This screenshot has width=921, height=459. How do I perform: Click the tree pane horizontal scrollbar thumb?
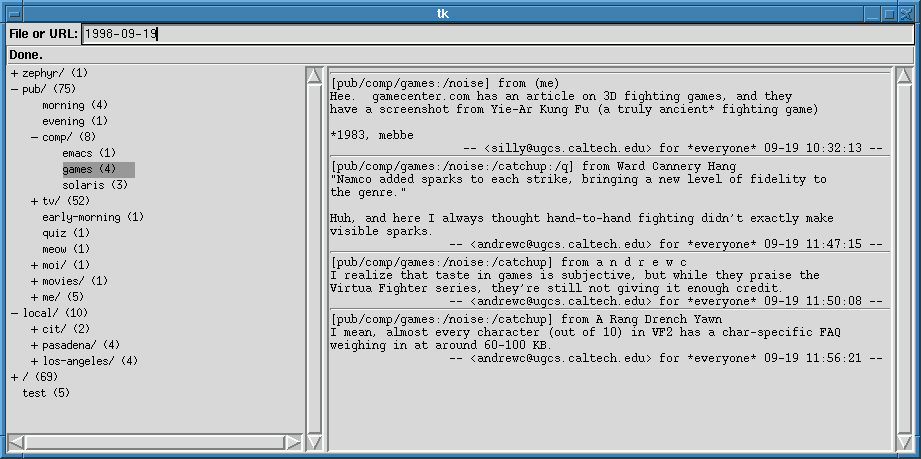click(x=154, y=442)
